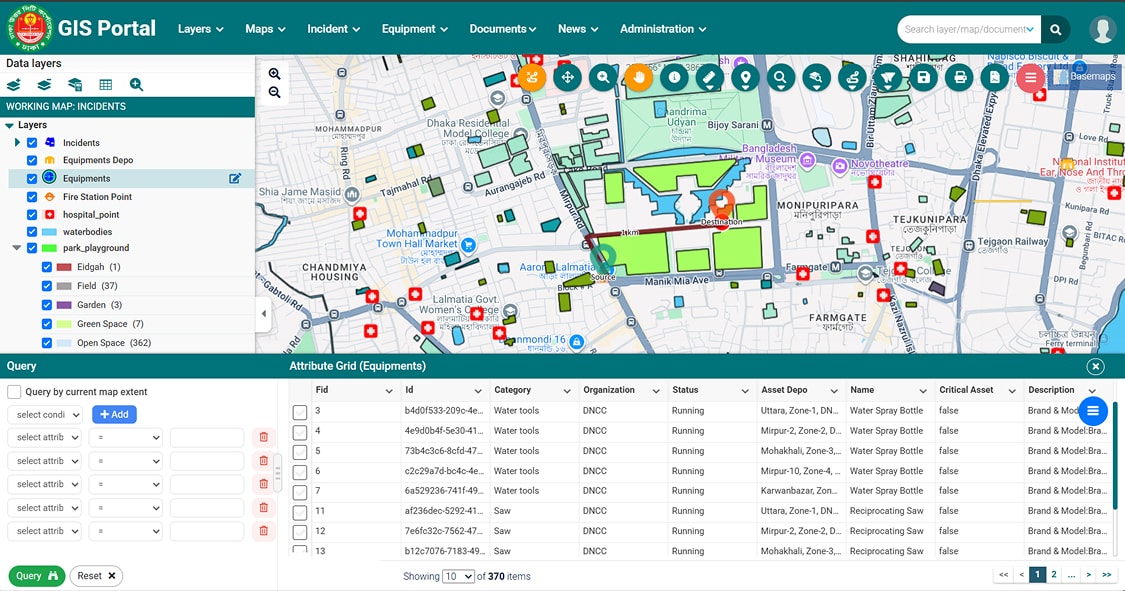Image resolution: width=1125 pixels, height=591 pixels.
Task: Click the identify info tool icon
Action: pyautogui.click(x=674, y=77)
